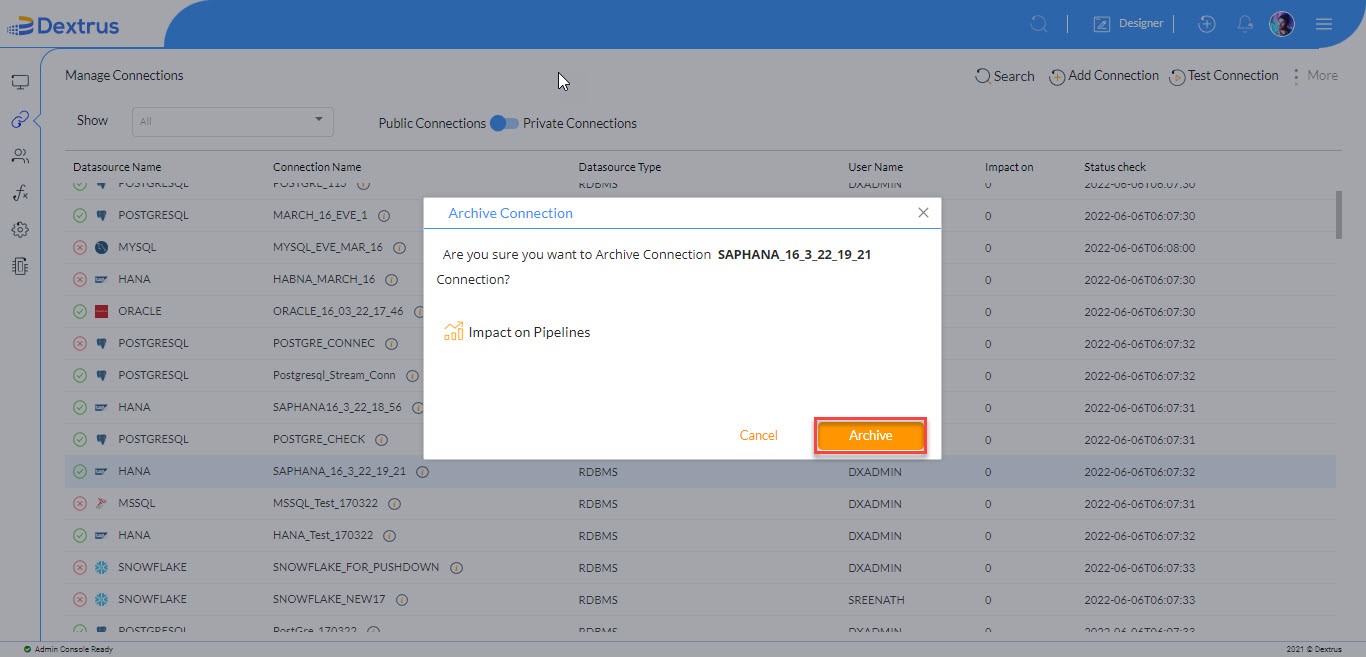
Task: Open the users icon in left sidebar
Action: click(x=20, y=156)
